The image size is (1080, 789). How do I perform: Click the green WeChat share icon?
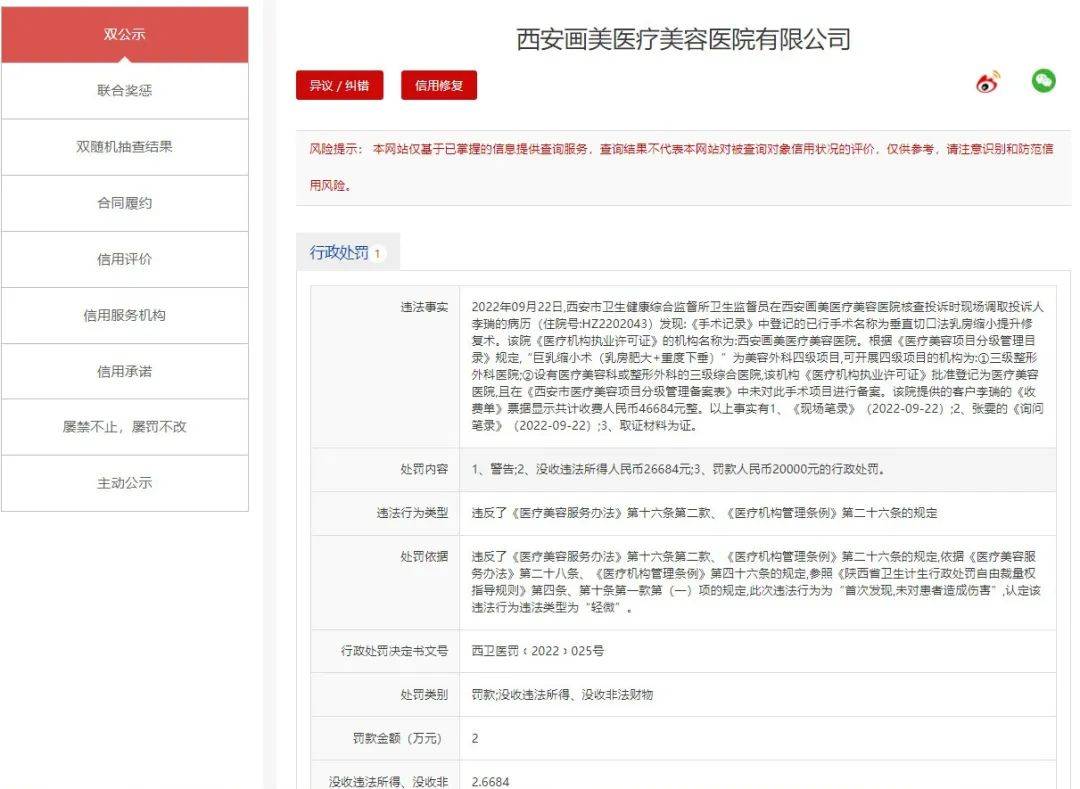pyautogui.click(x=1043, y=81)
